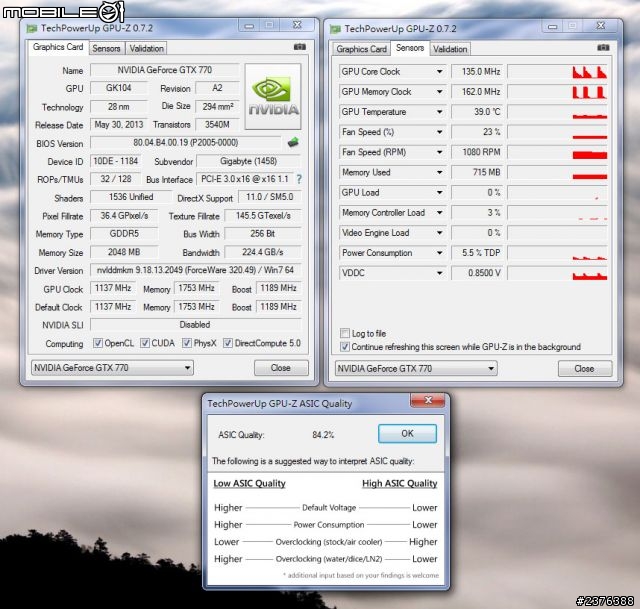Screen dimensions: 640x609
Task: Click the Memory Used 715 MB reading
Action: coord(477,172)
